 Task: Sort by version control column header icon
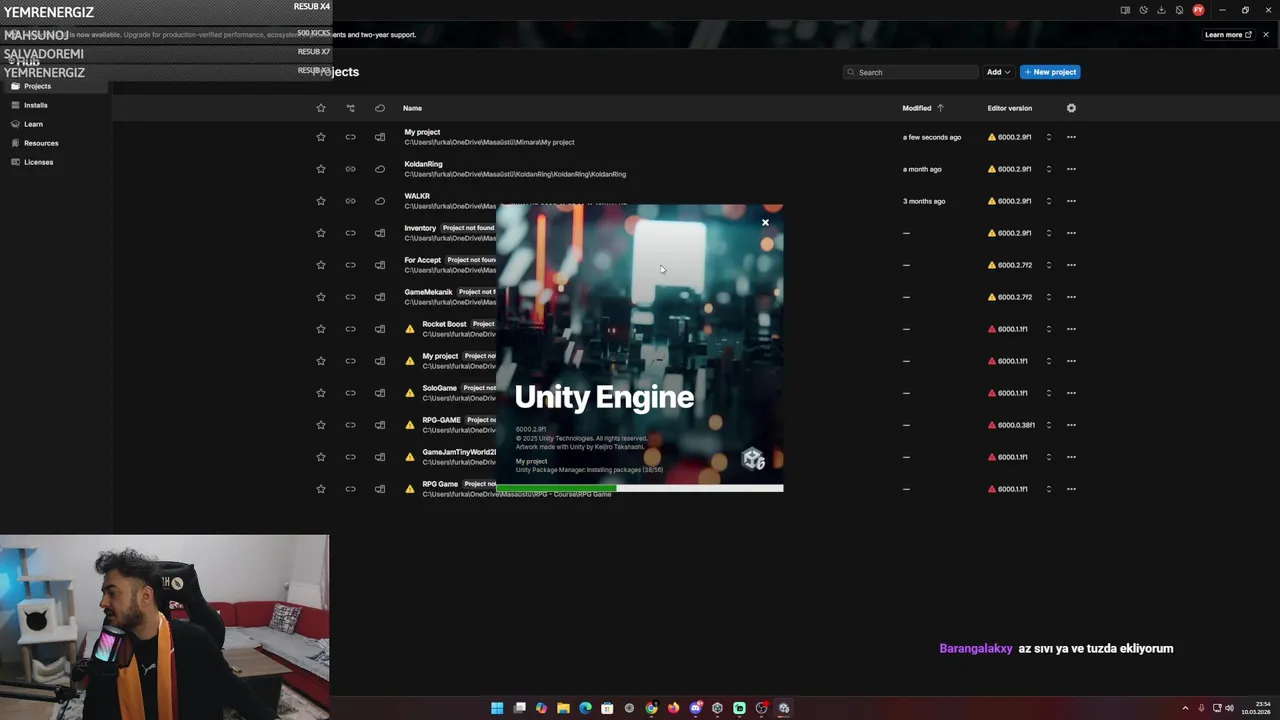[x=350, y=108]
